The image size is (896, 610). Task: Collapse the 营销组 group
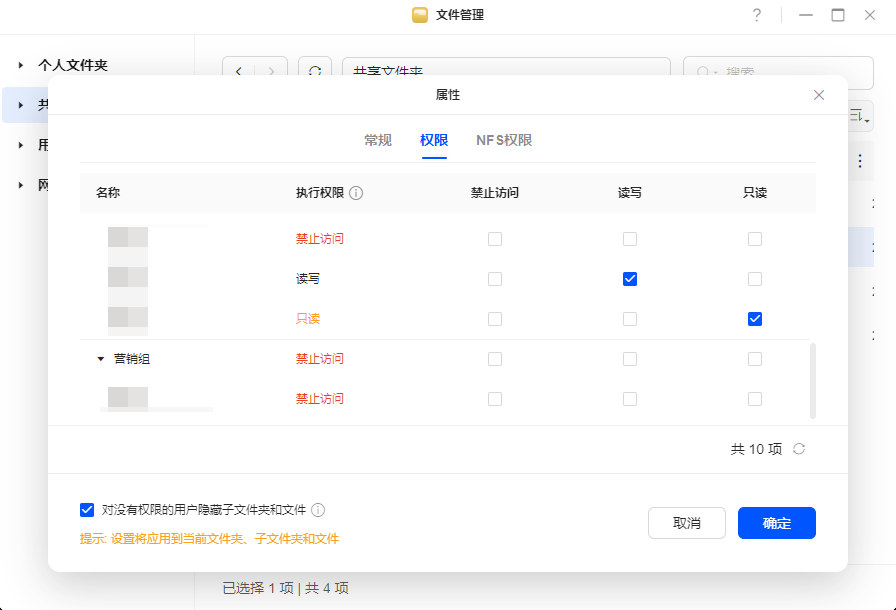(100, 359)
